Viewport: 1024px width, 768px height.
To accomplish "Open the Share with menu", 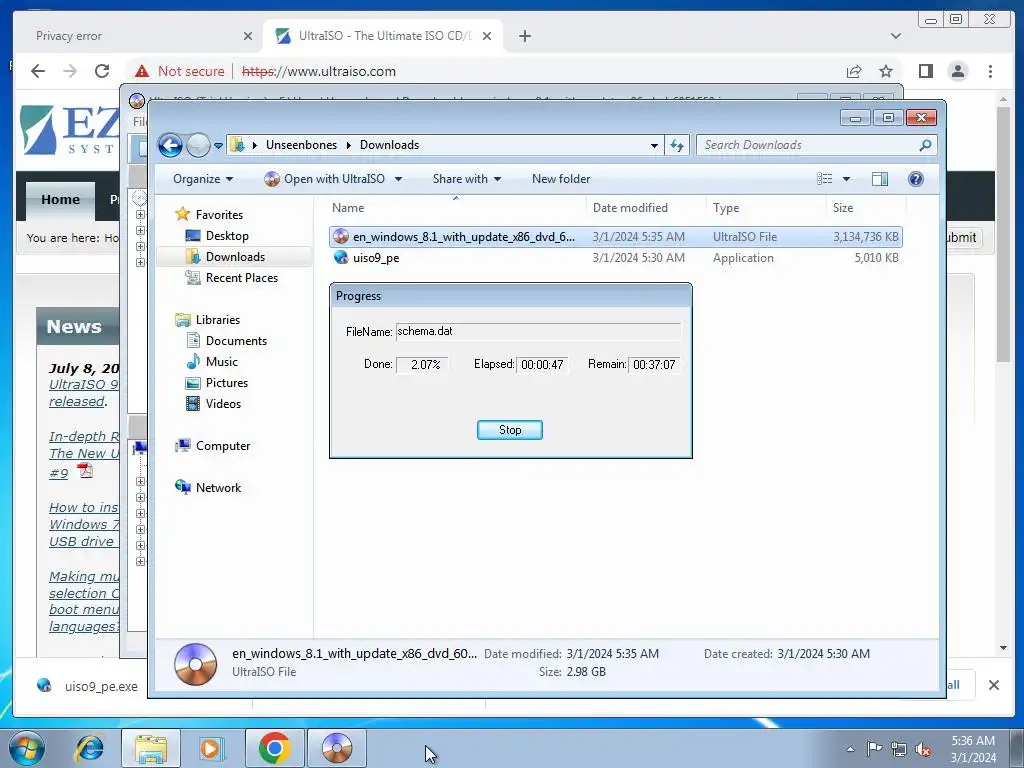I will (x=466, y=179).
